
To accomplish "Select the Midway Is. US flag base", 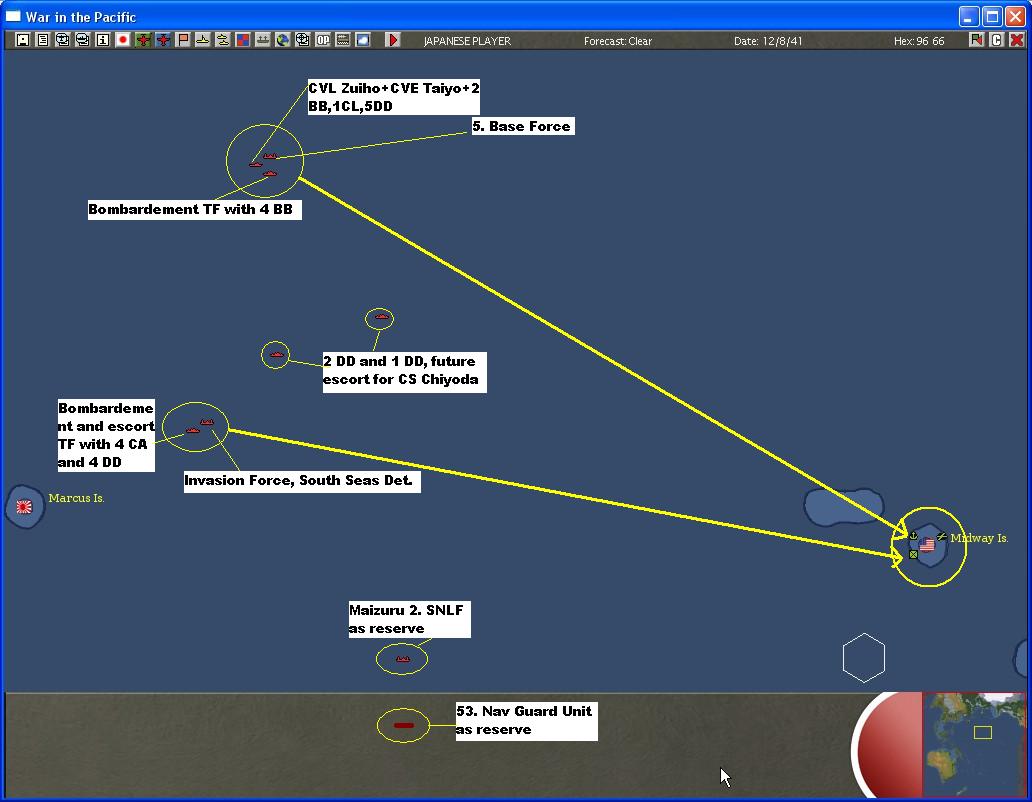I will pos(927,545).
